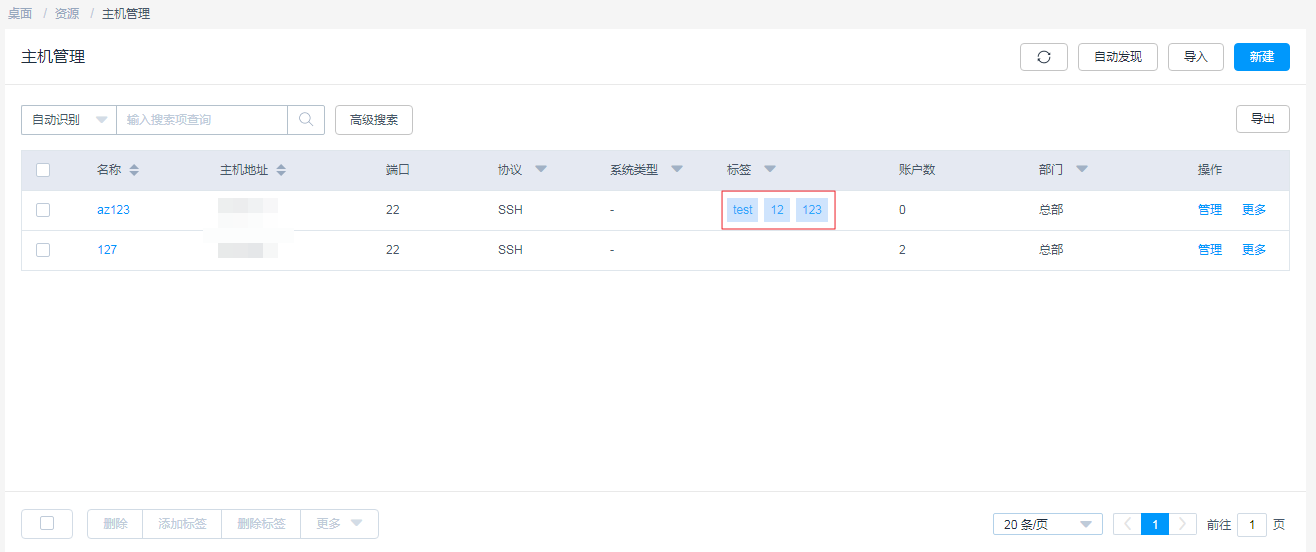Expand the bottom 更多 batch dropdown
Viewport: 1316px width, 552px height.
[x=339, y=524]
